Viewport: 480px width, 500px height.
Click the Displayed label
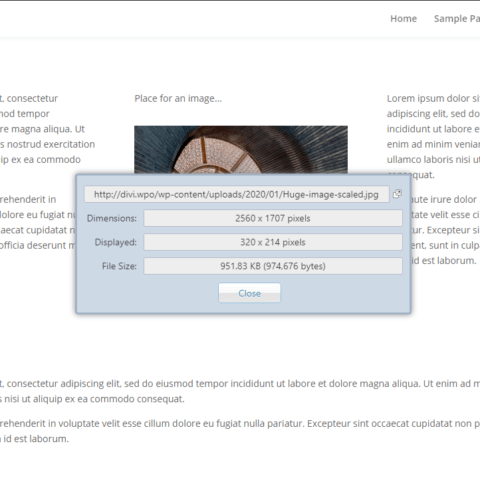point(116,242)
